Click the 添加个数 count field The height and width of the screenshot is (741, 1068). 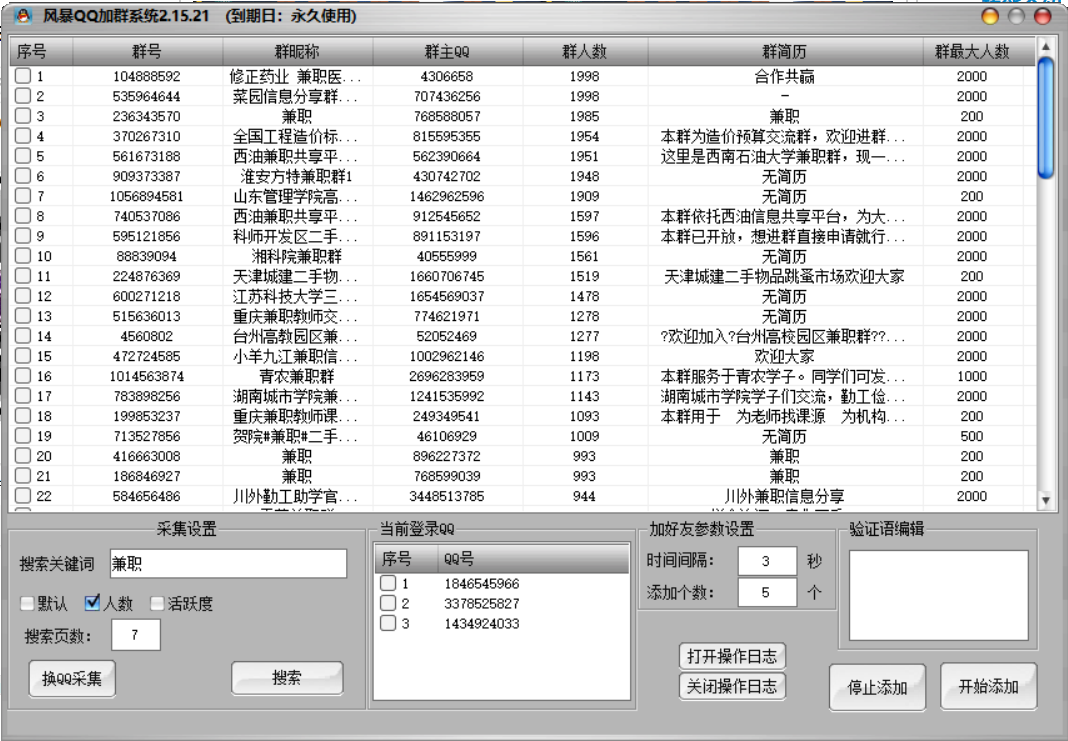pos(767,593)
